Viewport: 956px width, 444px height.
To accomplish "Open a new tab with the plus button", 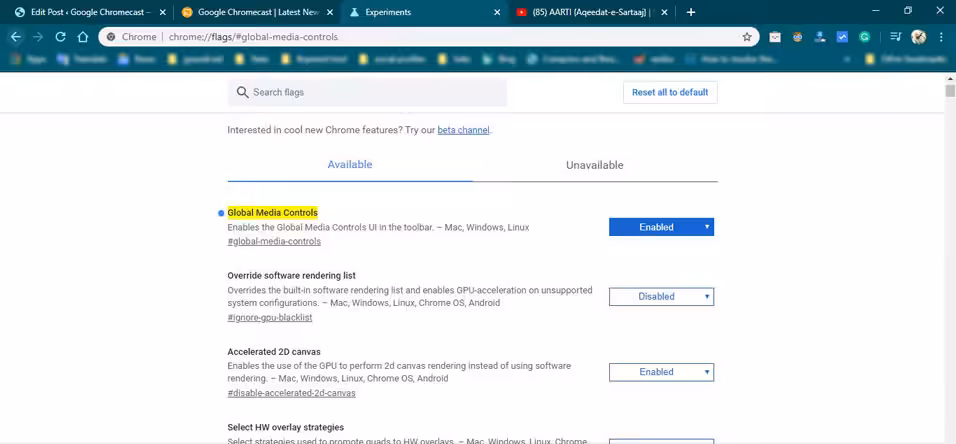I will point(691,12).
